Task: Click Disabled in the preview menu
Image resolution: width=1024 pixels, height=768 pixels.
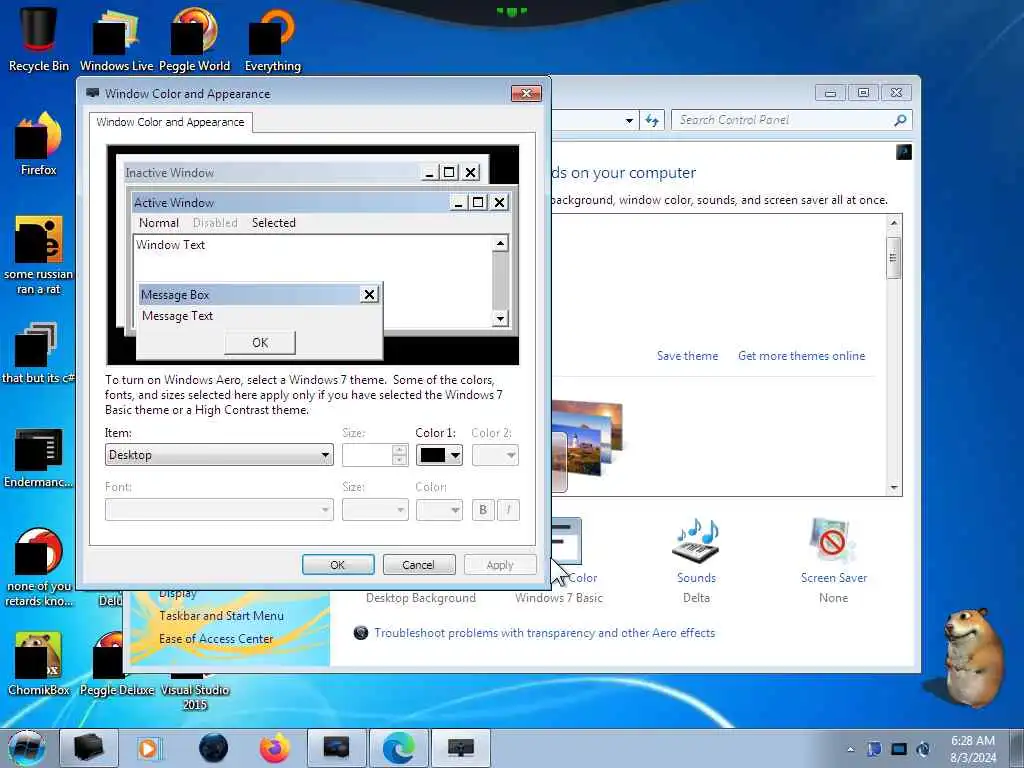Action: click(215, 223)
